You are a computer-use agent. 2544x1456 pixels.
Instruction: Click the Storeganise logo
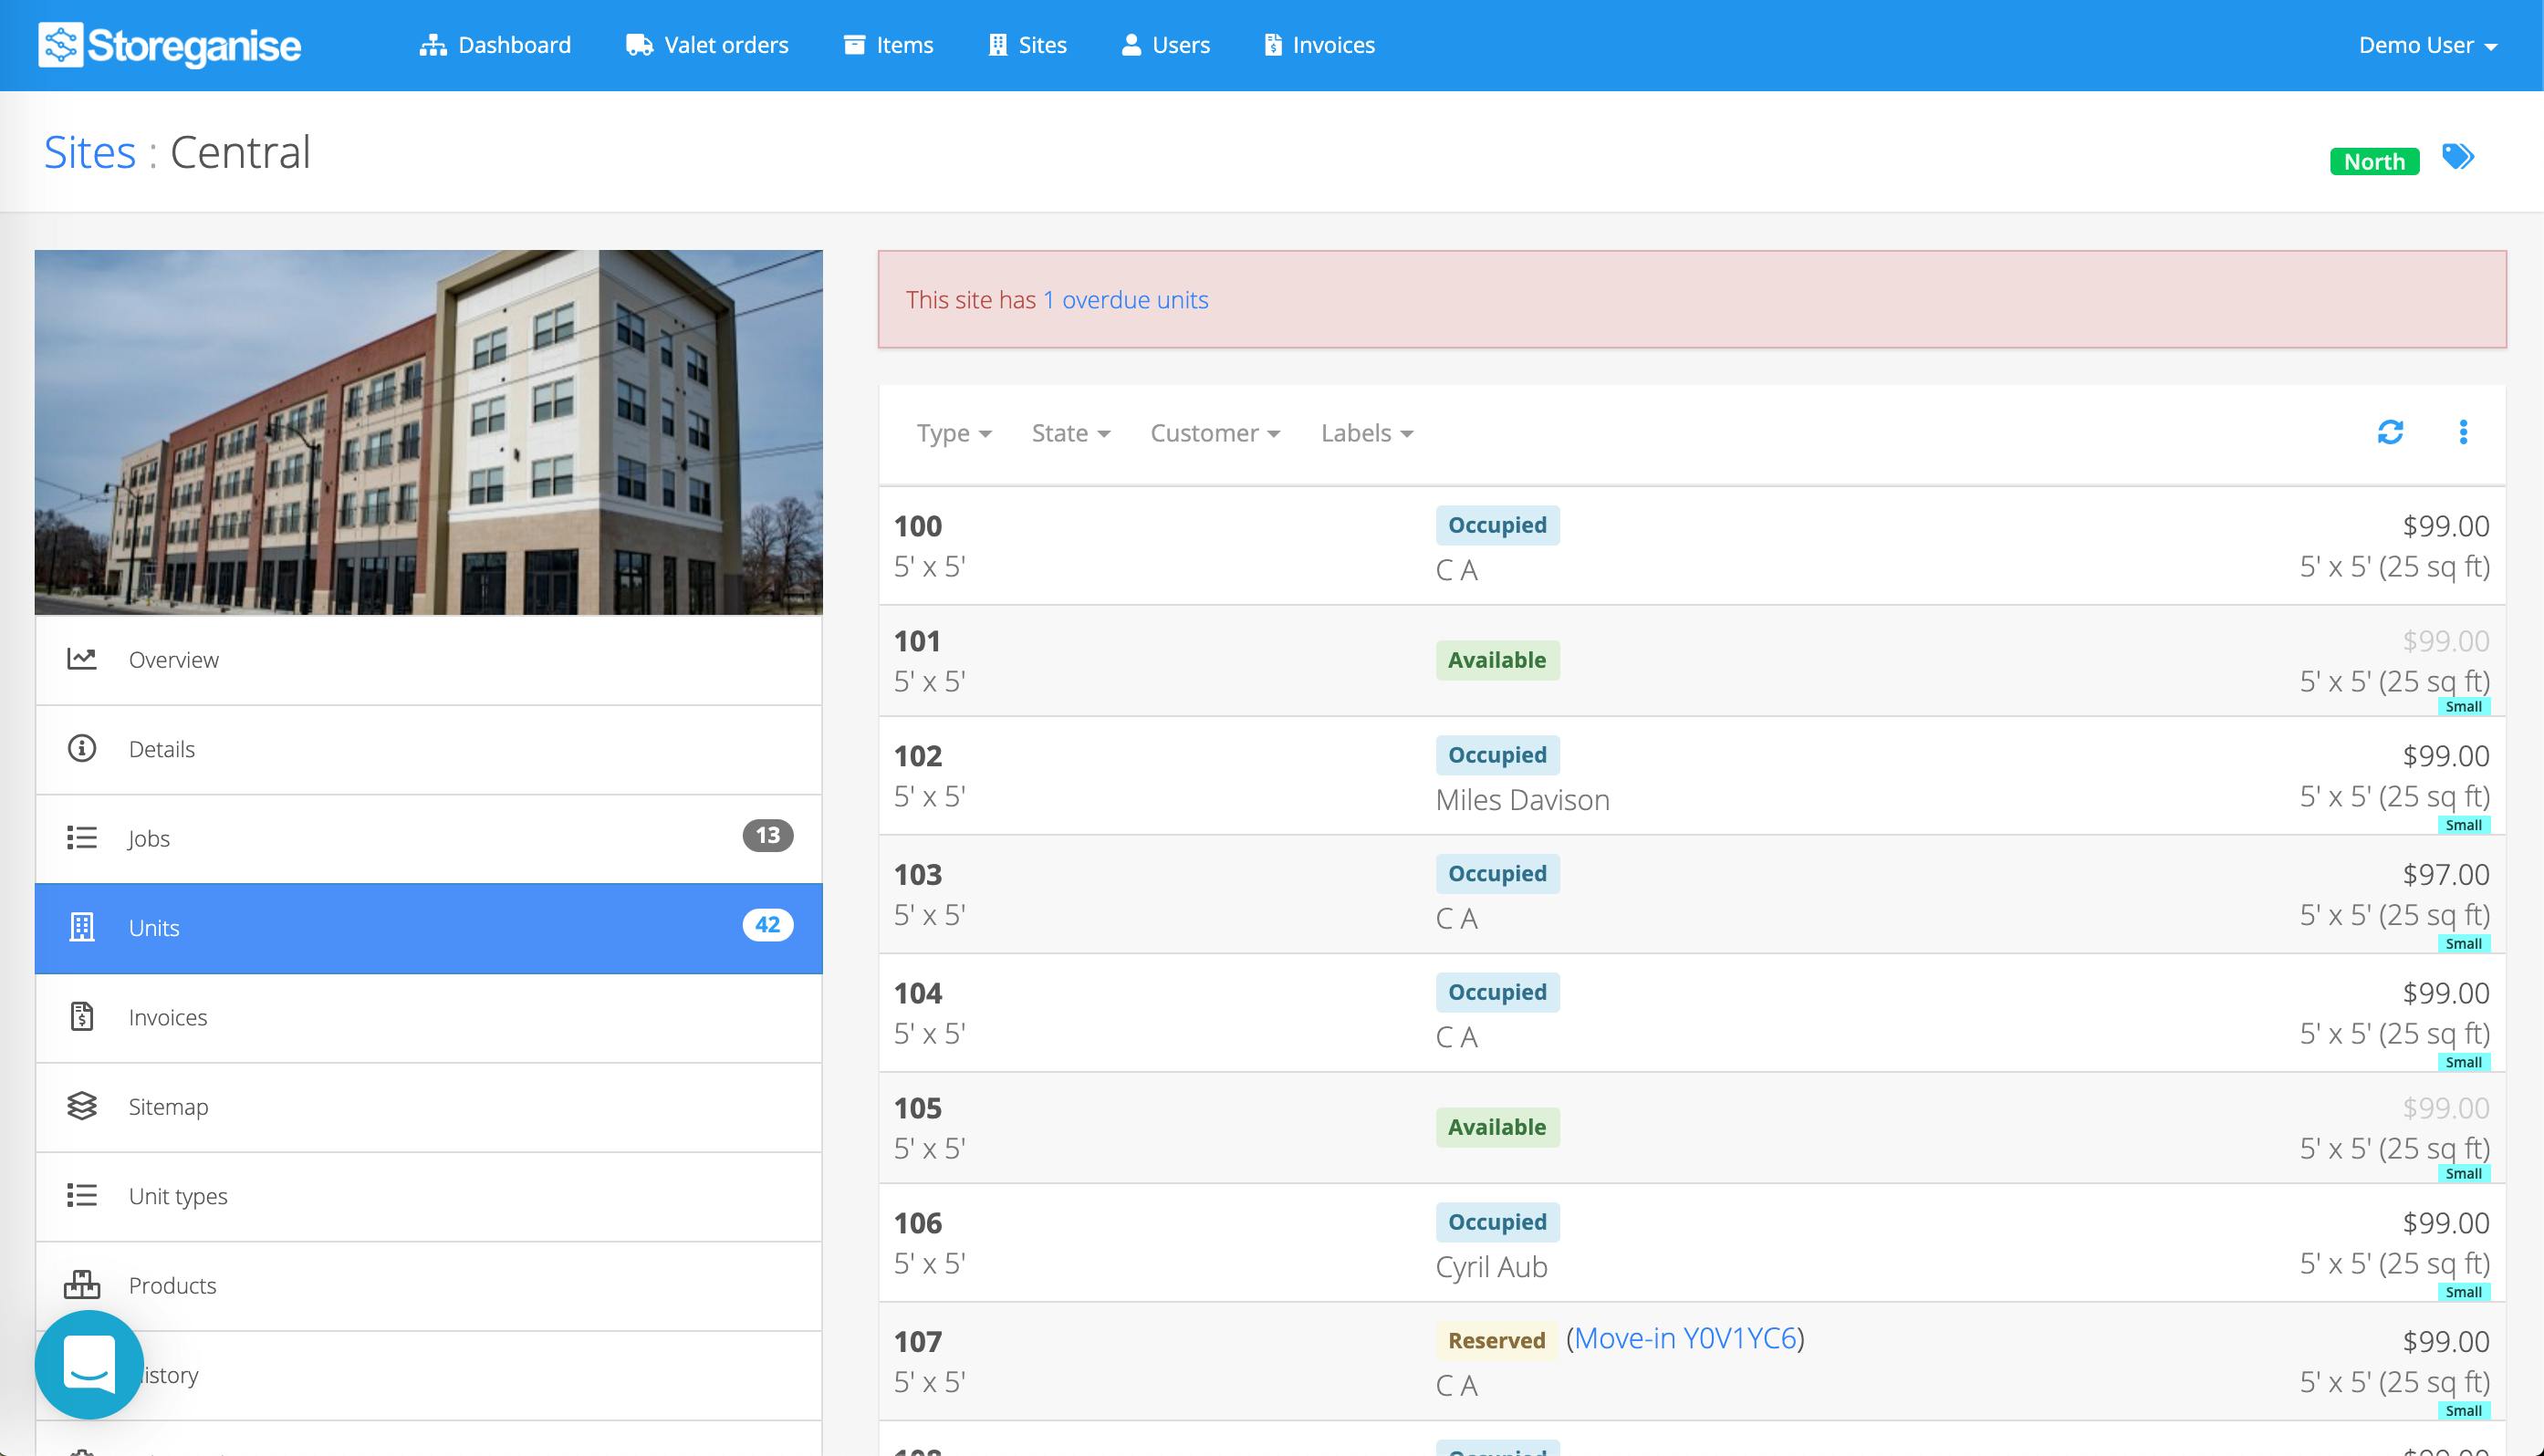click(x=170, y=45)
